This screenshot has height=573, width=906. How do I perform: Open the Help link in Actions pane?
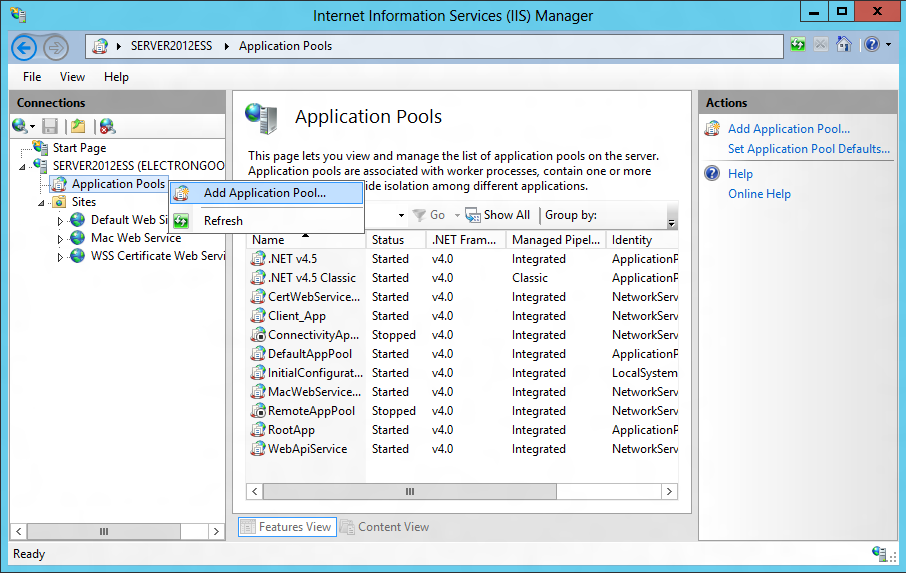pos(740,174)
